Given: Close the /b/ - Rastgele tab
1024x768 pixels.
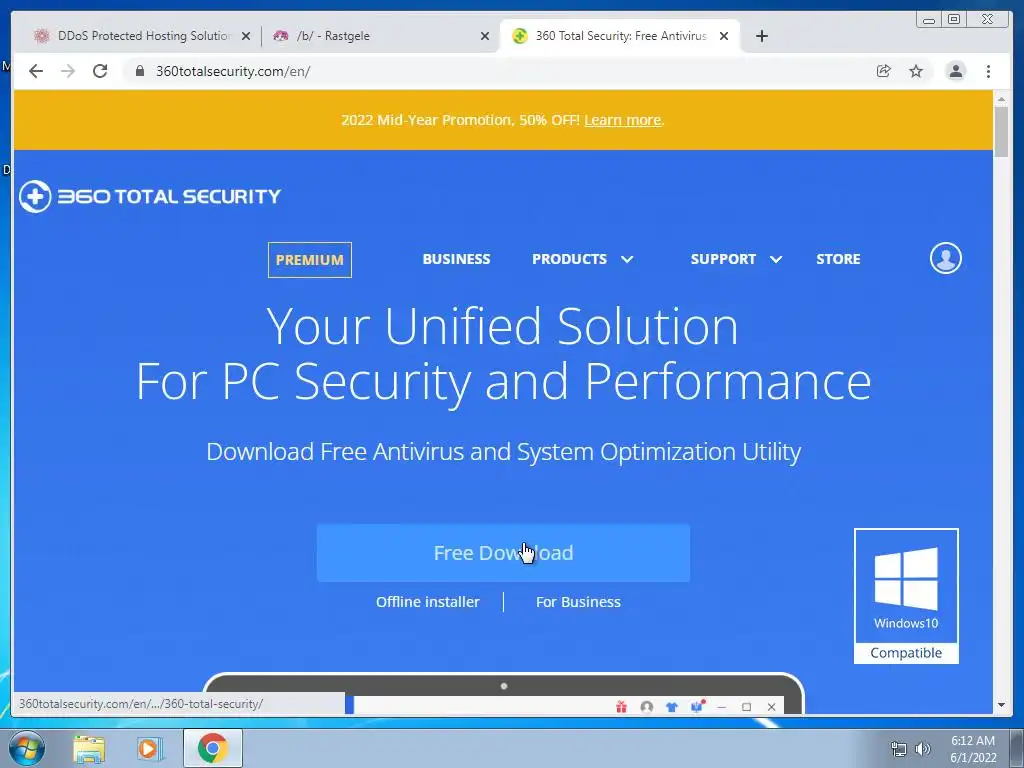Looking at the screenshot, I should (485, 37).
